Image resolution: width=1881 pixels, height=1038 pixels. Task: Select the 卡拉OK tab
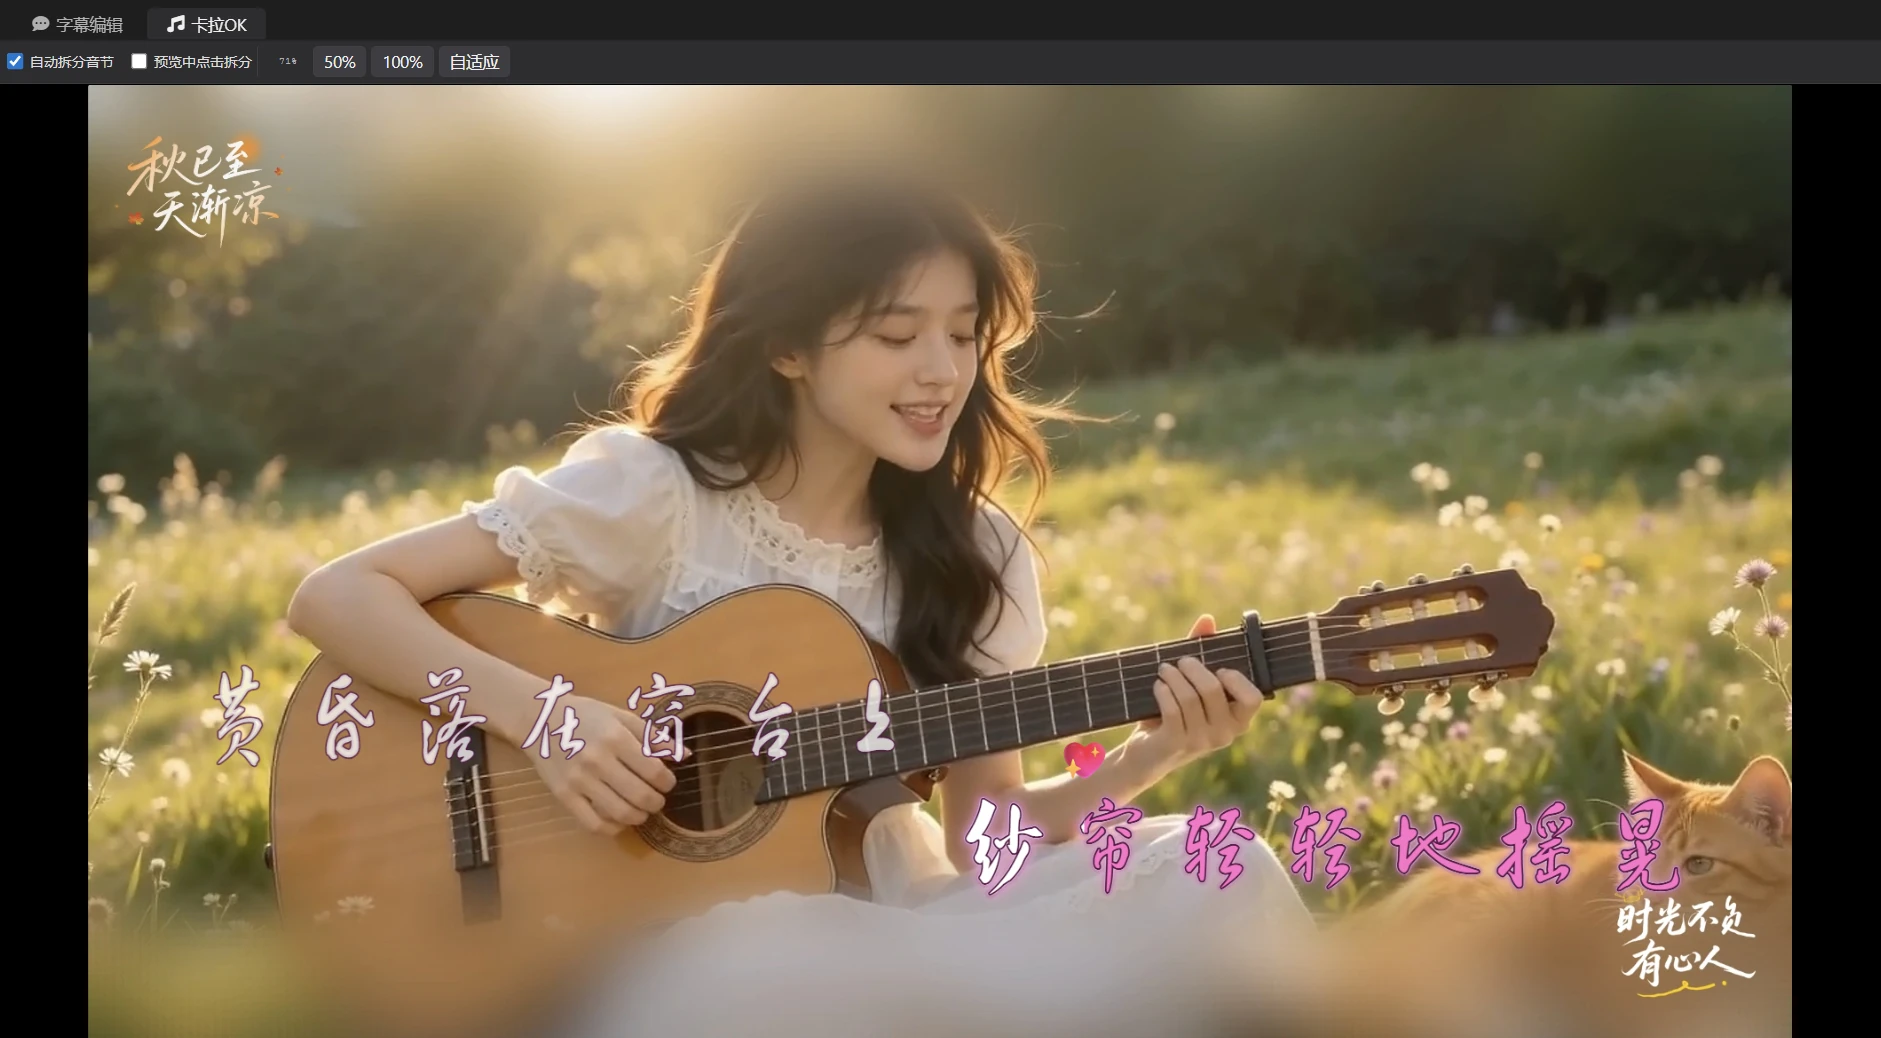[207, 24]
